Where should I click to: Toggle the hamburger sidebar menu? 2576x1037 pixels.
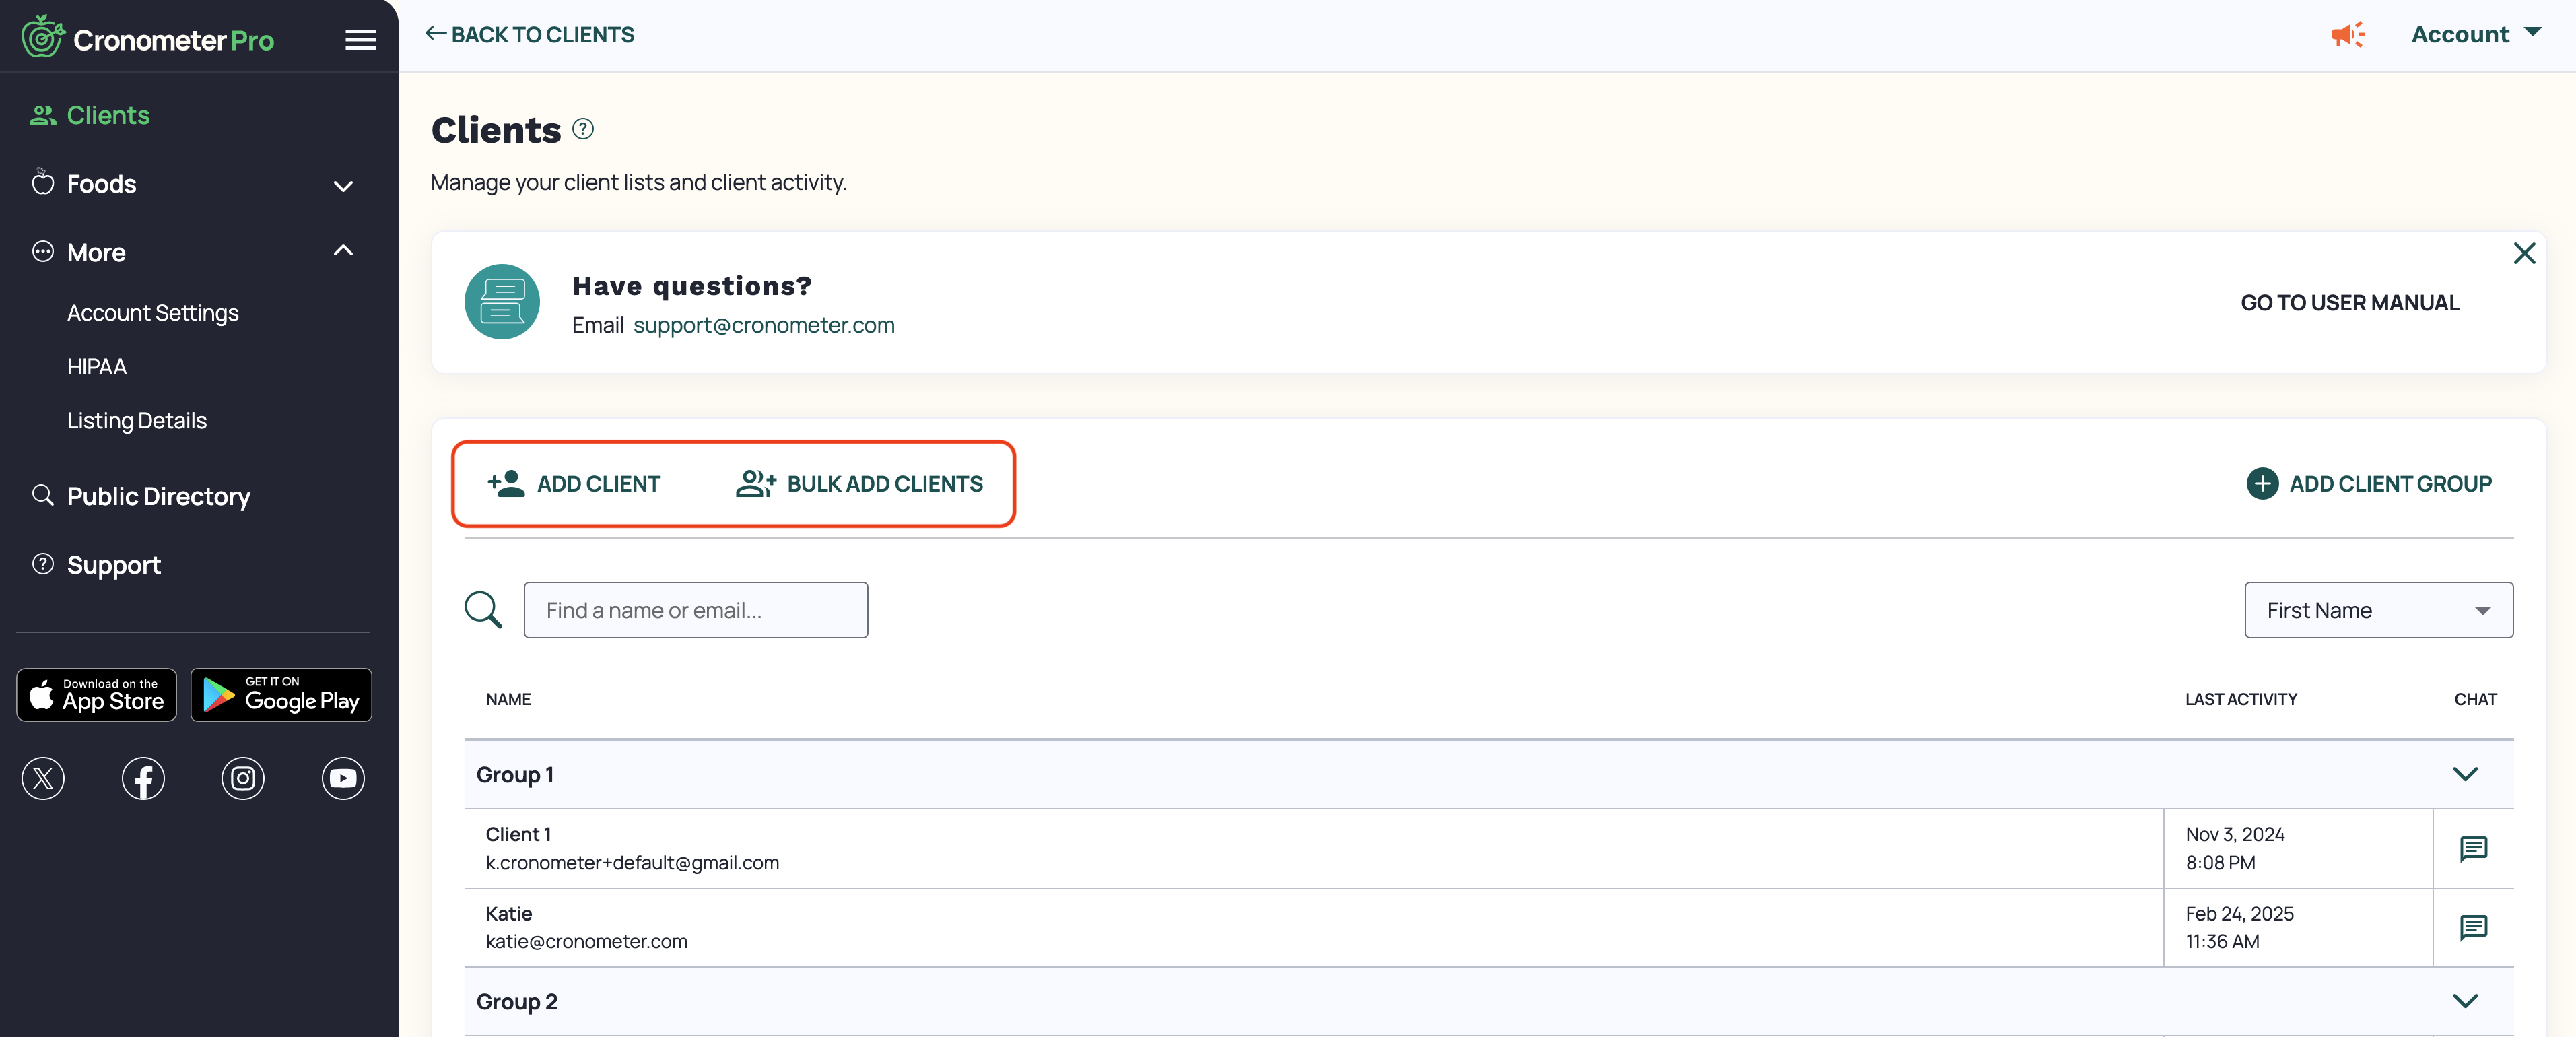(x=360, y=40)
